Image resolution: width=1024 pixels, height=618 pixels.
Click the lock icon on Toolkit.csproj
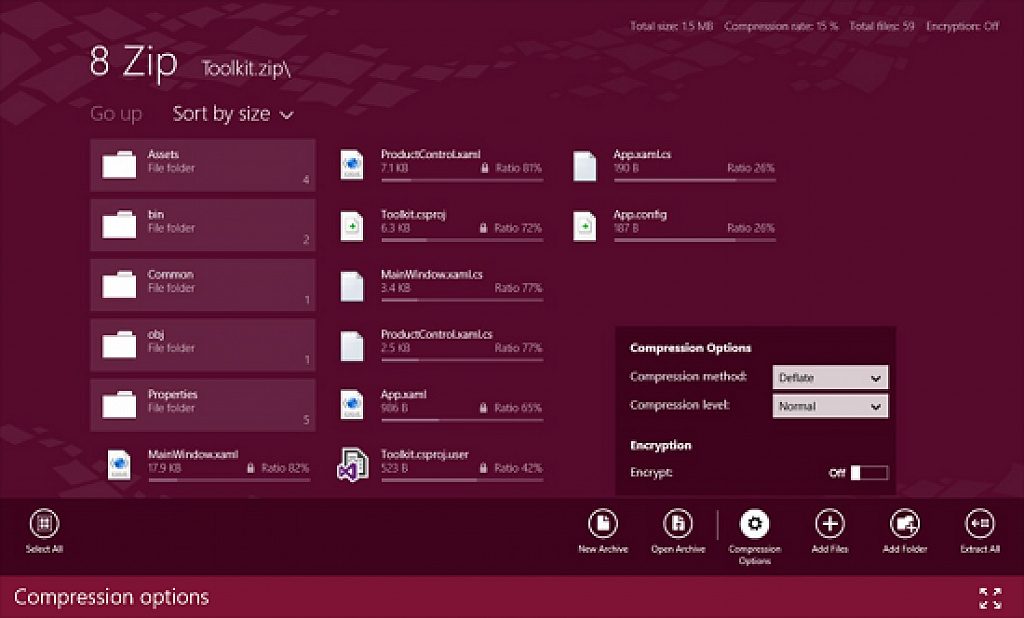483,228
